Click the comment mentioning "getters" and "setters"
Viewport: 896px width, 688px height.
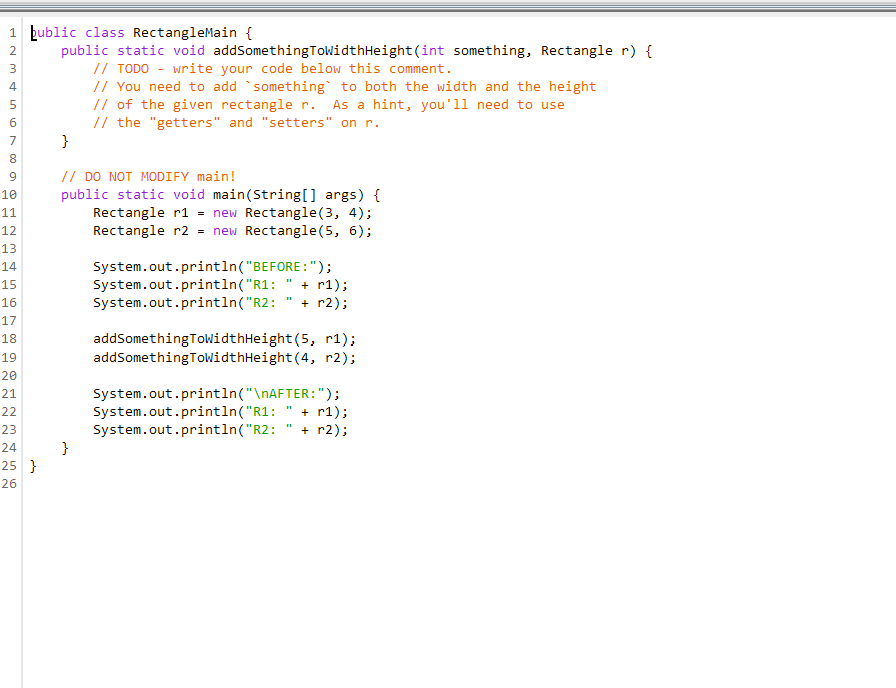(236, 123)
